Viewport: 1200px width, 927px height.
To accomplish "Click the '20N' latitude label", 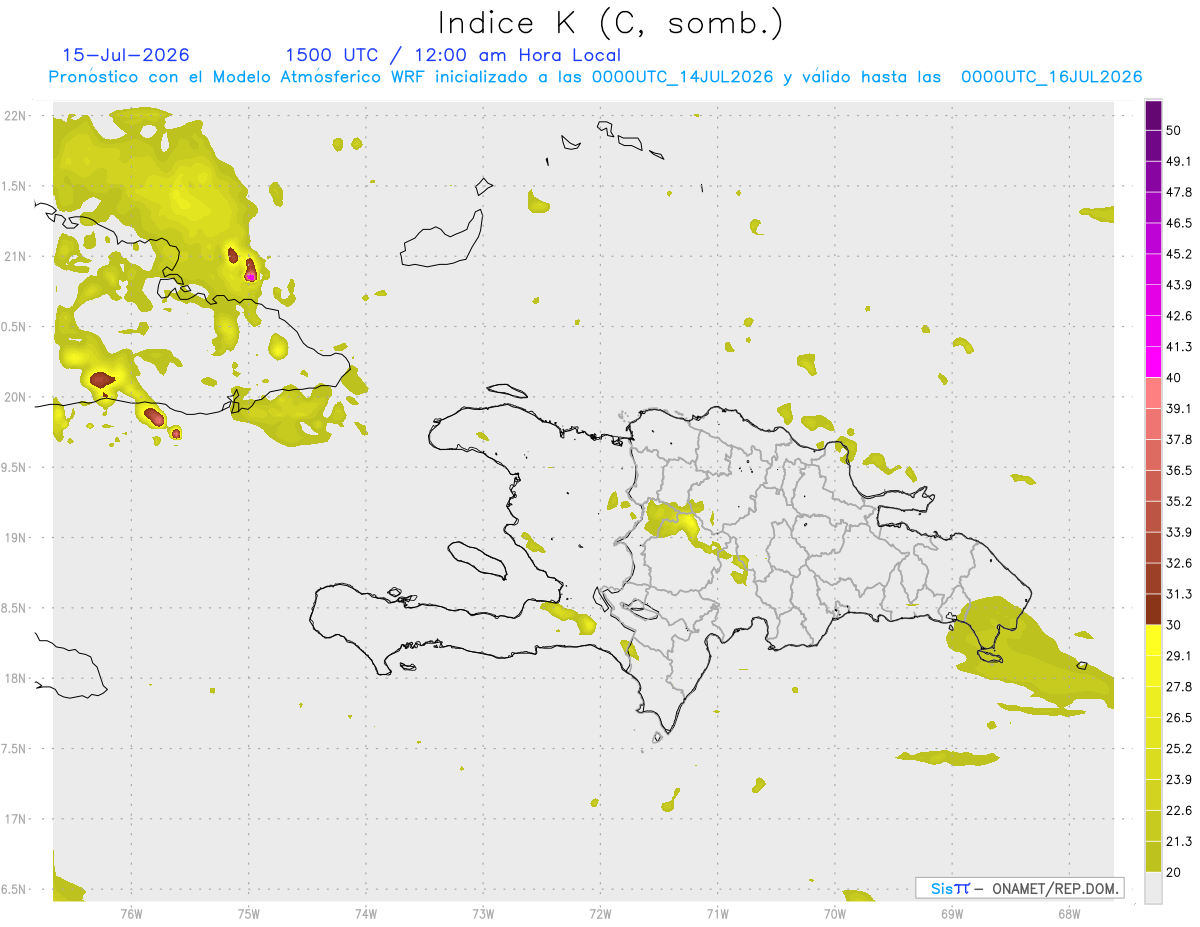I will (15, 397).
